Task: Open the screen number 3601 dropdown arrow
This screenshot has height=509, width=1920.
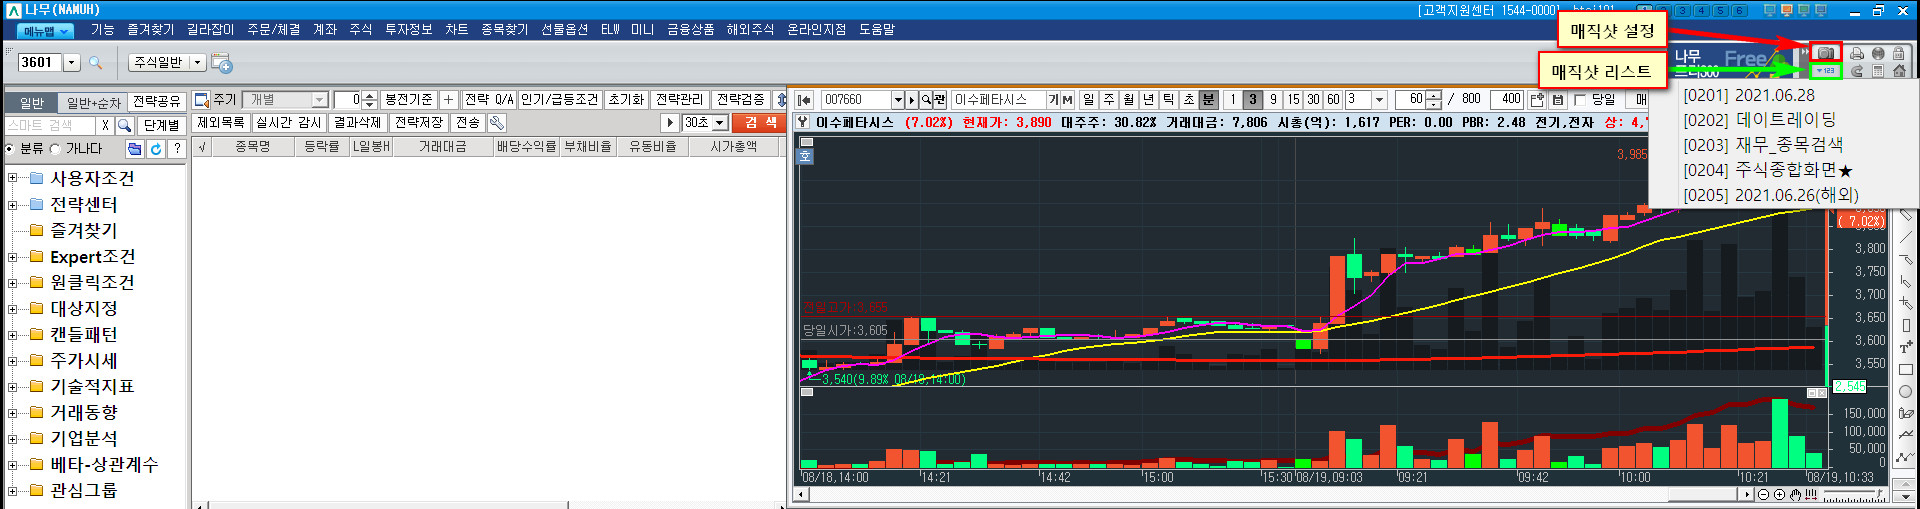Action: (x=71, y=63)
